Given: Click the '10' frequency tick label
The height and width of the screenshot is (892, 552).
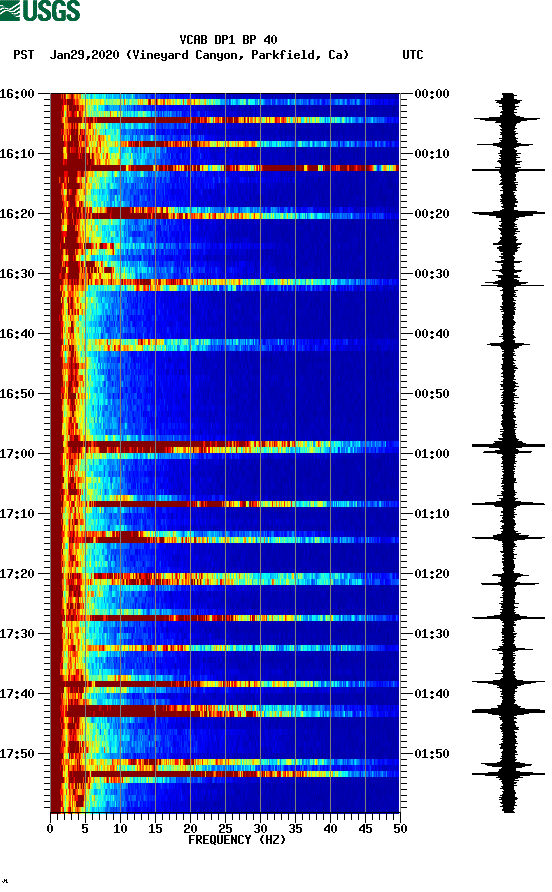Looking at the screenshot, I should 120,829.
